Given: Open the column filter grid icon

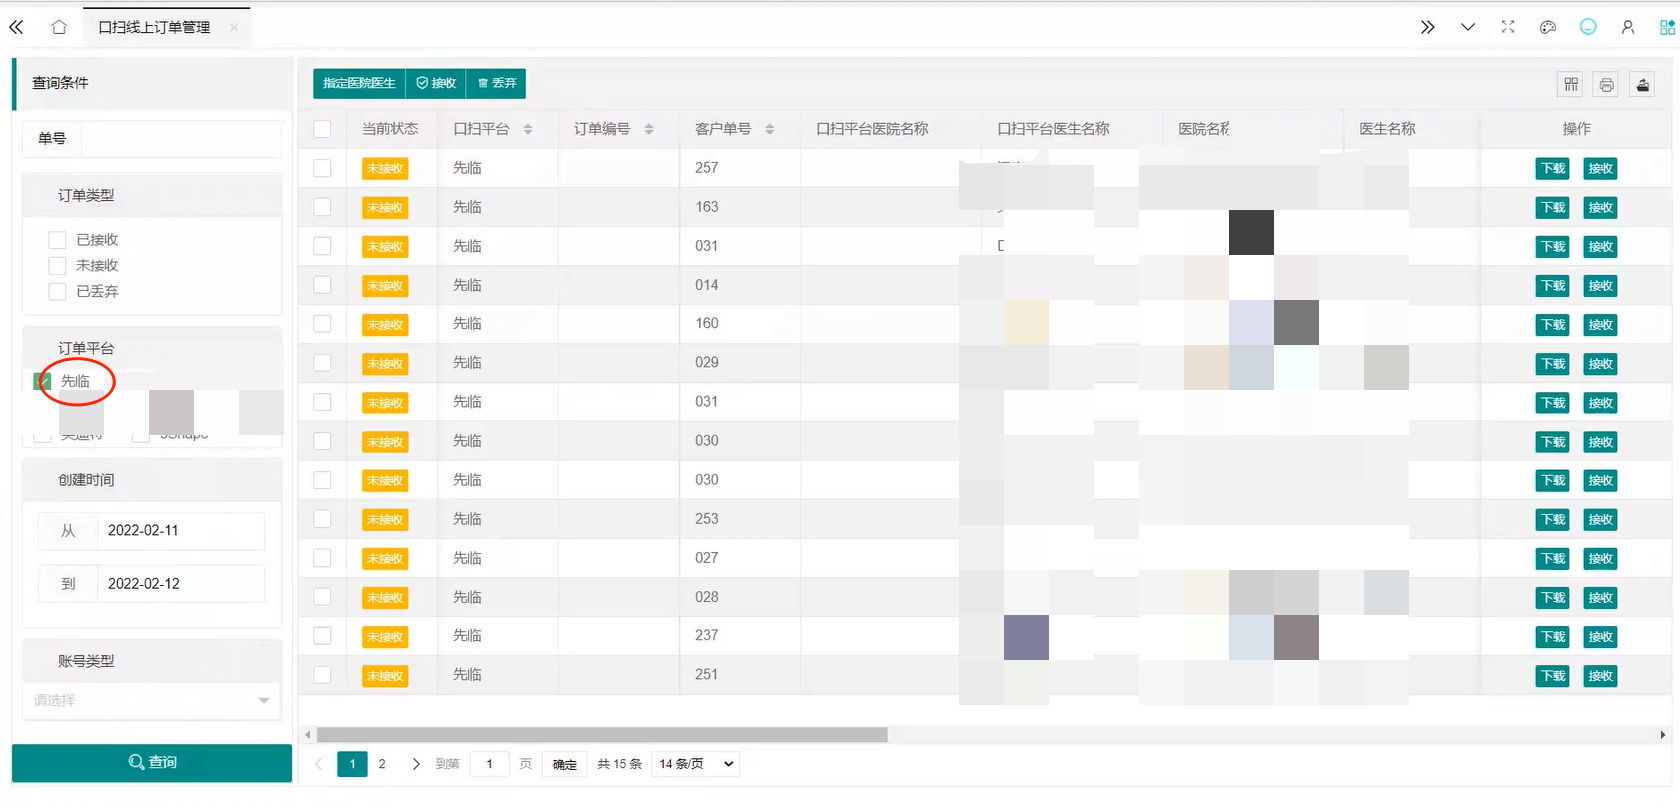Looking at the screenshot, I should pyautogui.click(x=1572, y=85).
